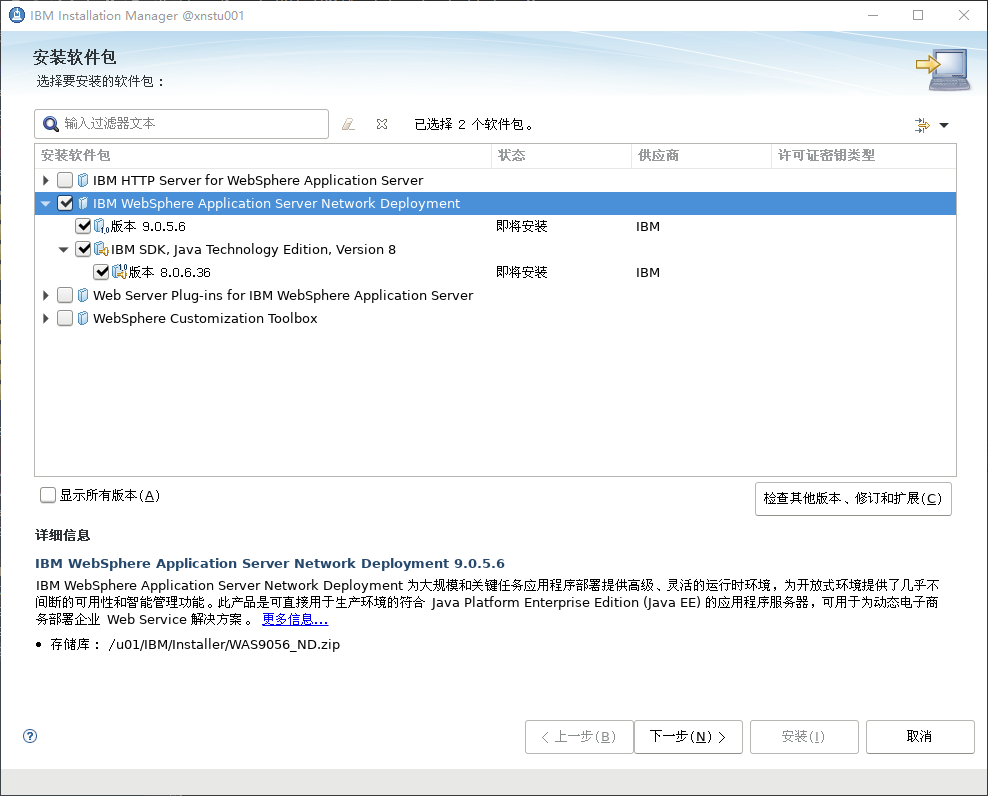Click the IBM HTTP Server package icon
Screen dimensions: 988x796
coord(83,180)
